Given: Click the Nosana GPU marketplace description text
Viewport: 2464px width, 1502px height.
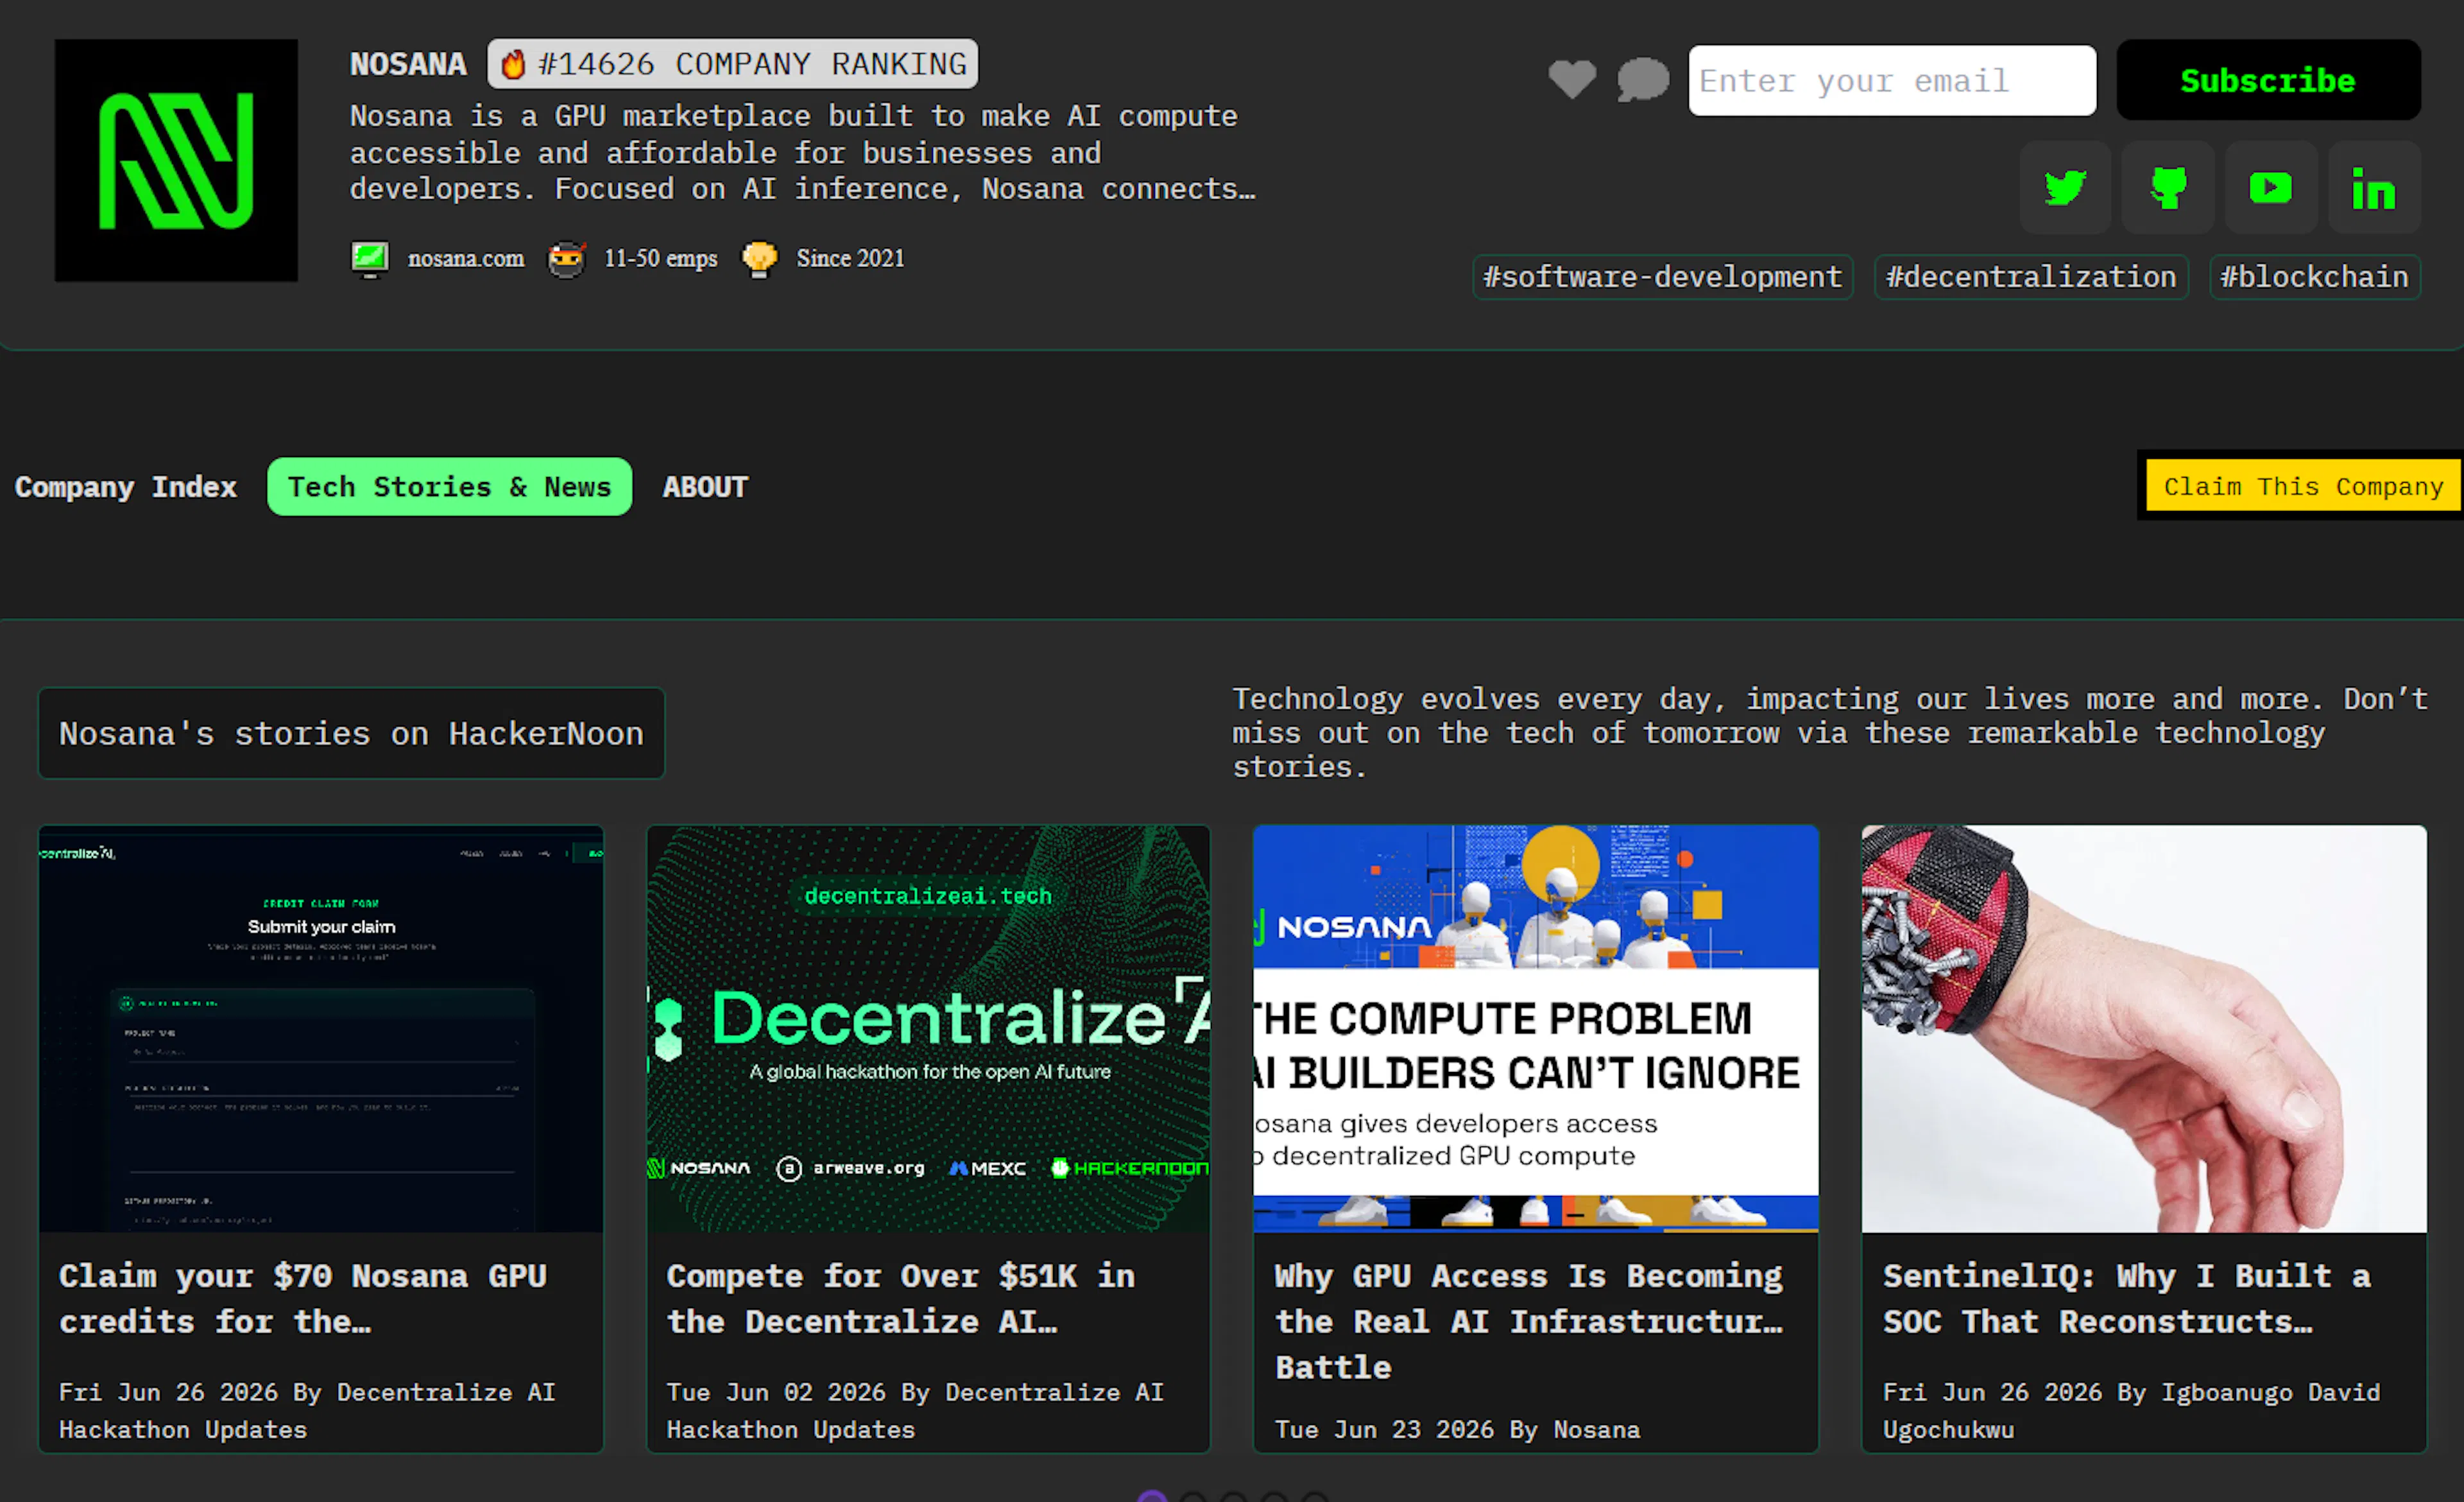Looking at the screenshot, I should pos(802,152).
